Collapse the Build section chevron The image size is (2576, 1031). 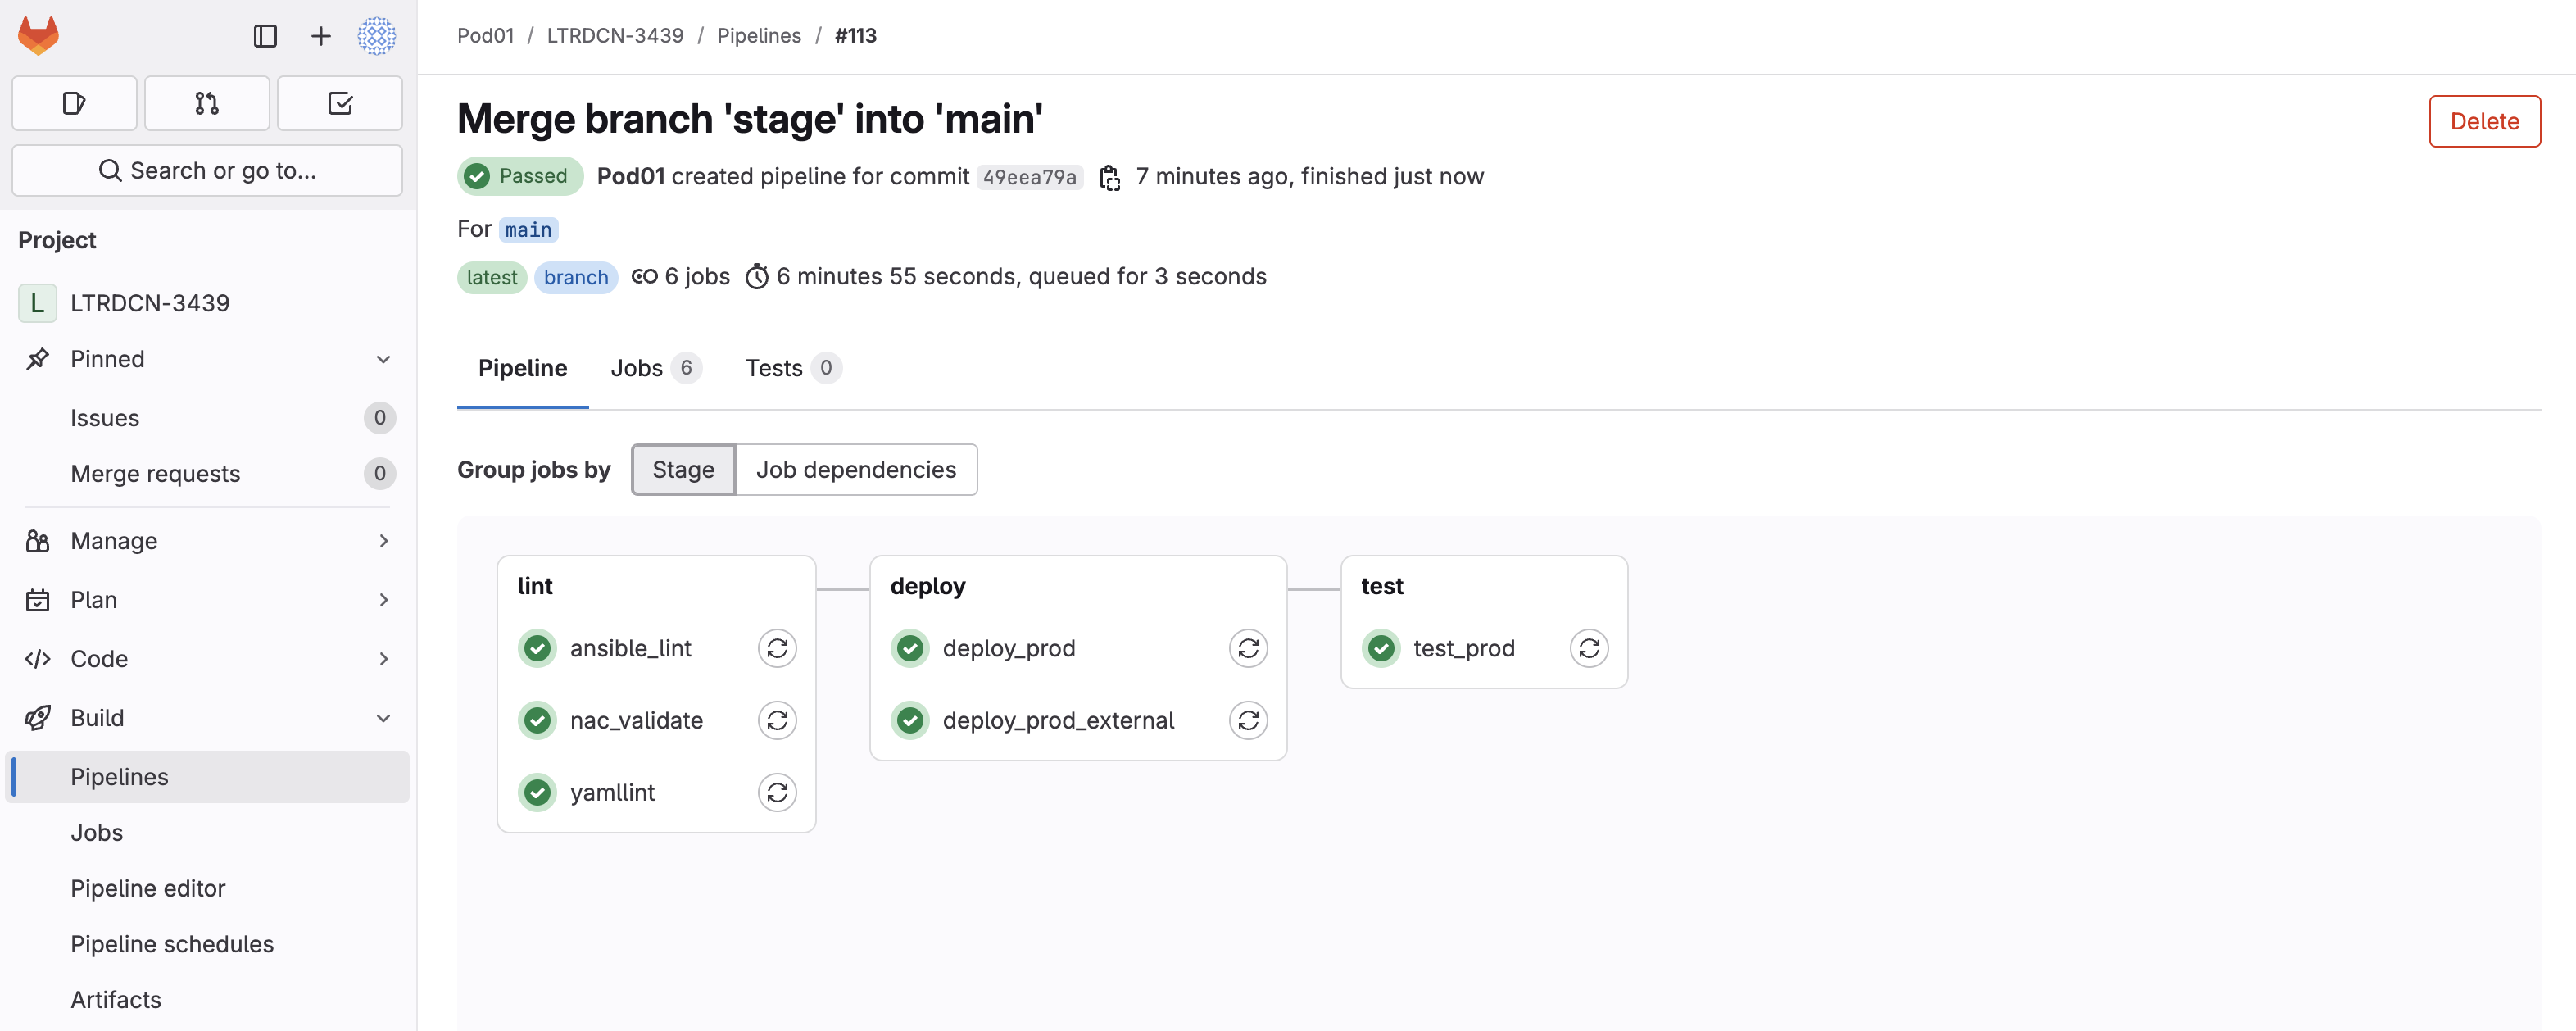pyautogui.click(x=383, y=718)
